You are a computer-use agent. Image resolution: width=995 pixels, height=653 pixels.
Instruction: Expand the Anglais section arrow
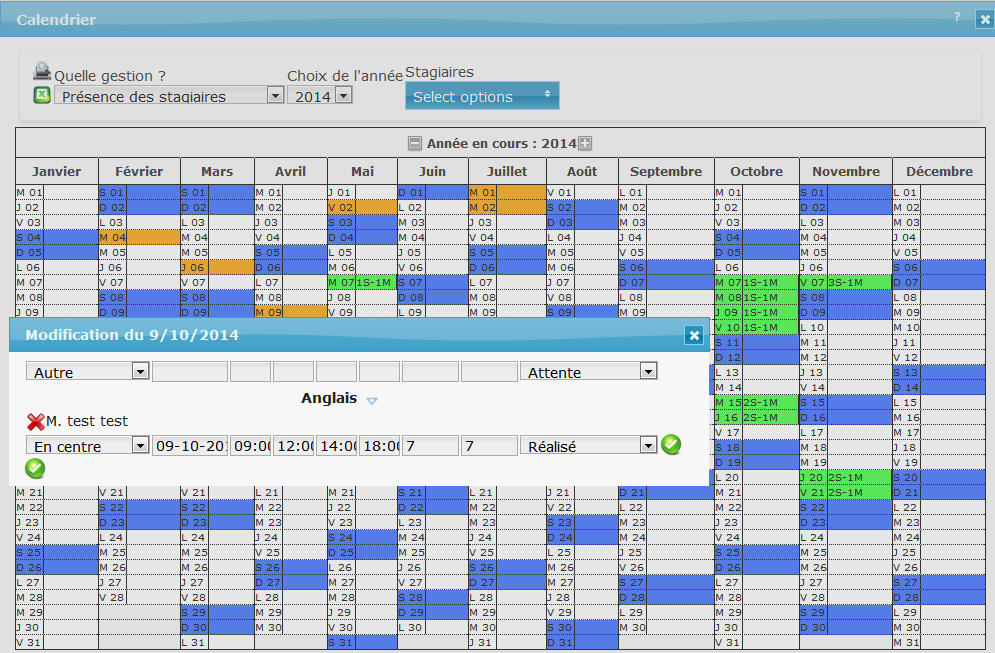372,400
